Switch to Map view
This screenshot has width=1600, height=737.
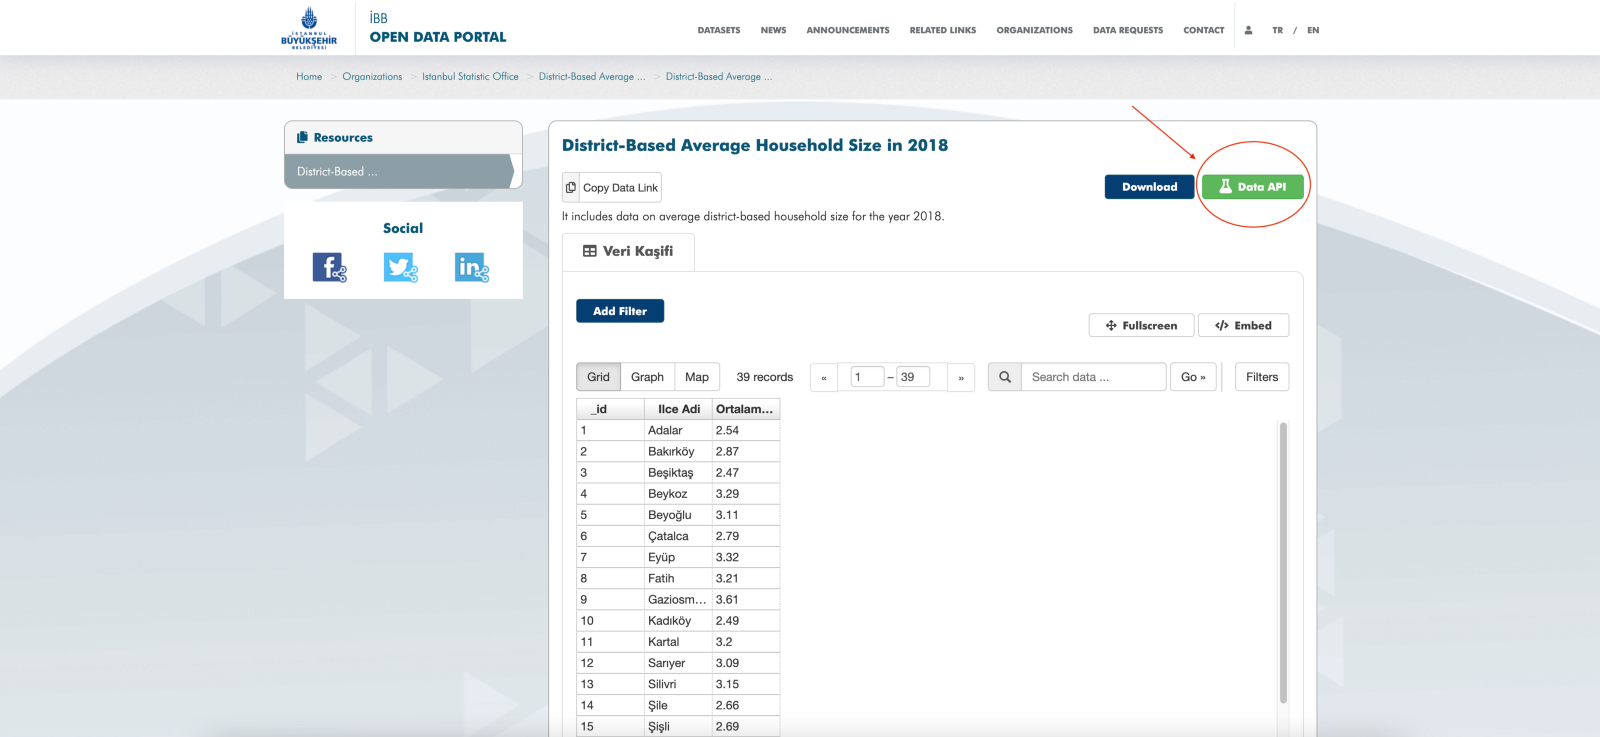pos(697,377)
